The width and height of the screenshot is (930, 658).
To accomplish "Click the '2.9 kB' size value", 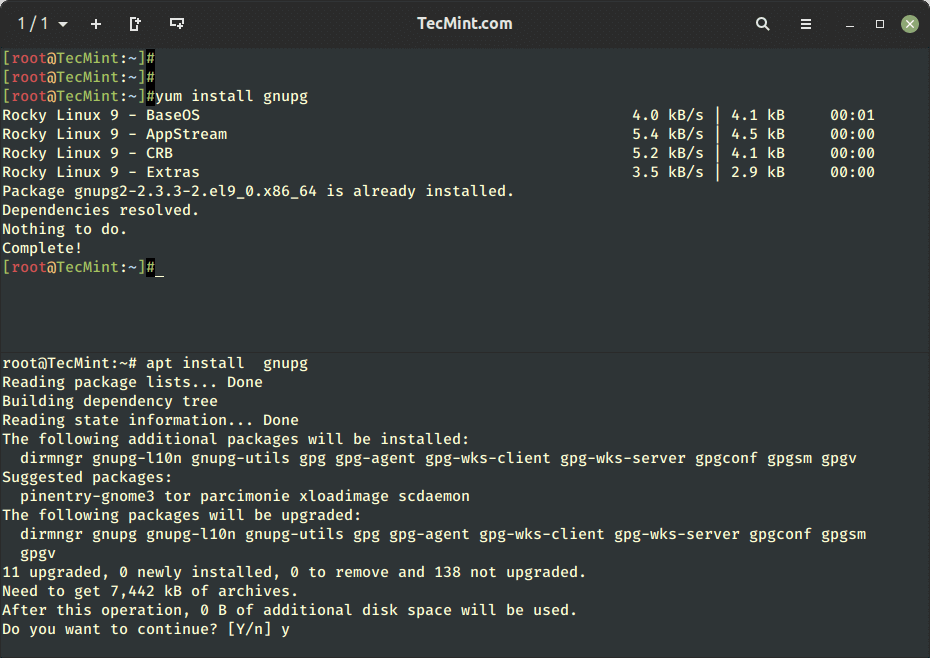I will click(758, 172).
